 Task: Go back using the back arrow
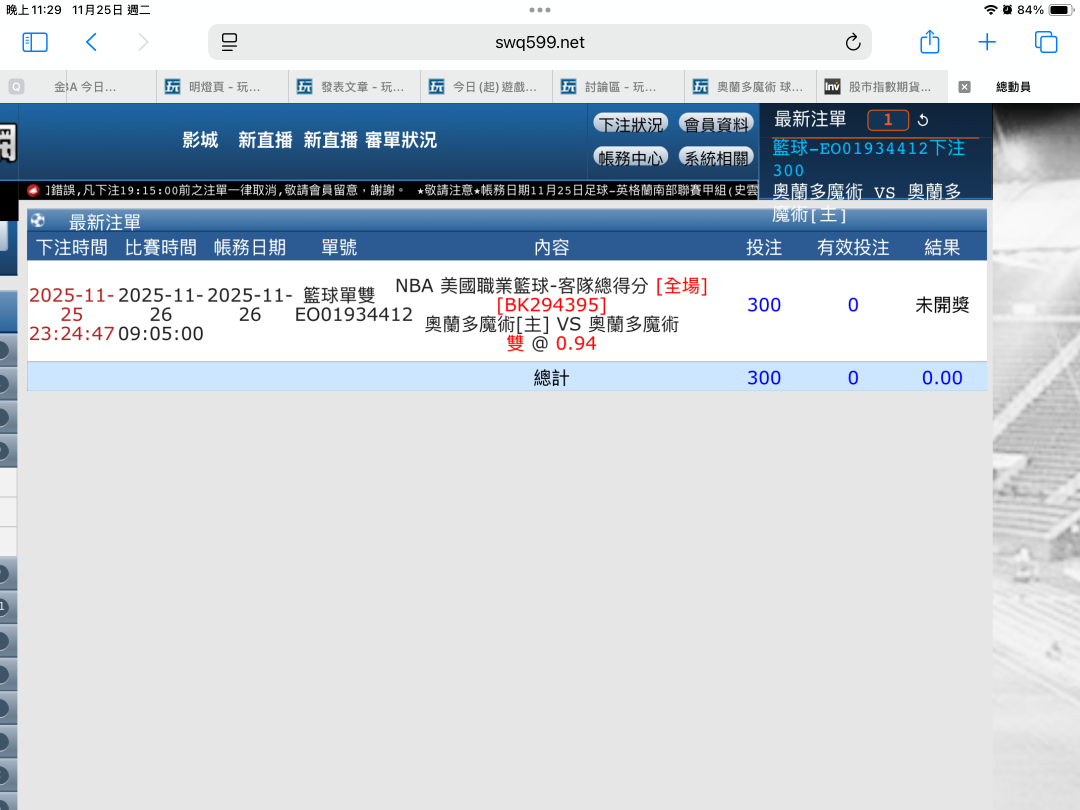click(91, 42)
